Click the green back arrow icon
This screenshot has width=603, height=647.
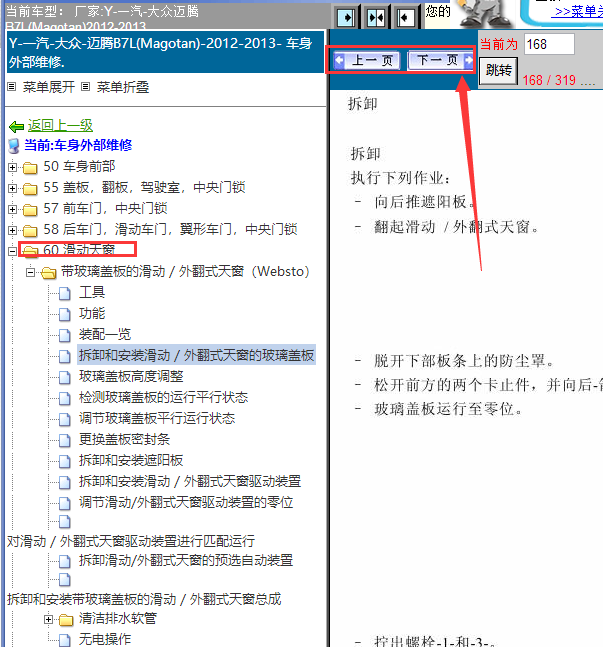coord(17,126)
